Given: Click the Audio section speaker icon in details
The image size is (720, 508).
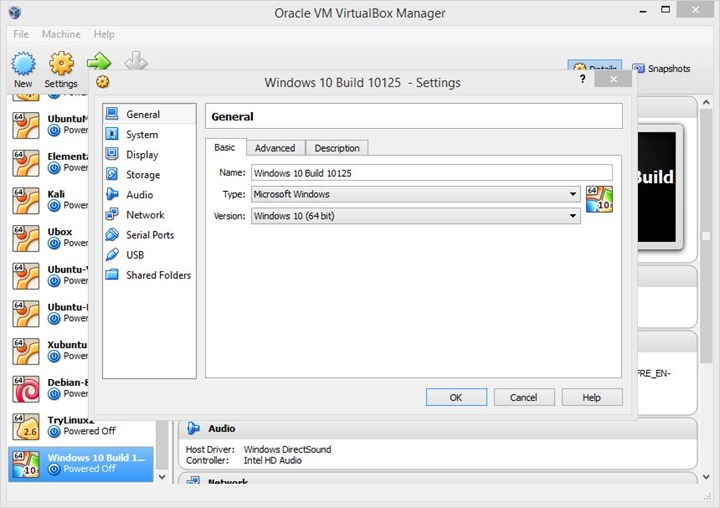Looking at the screenshot, I should click(x=193, y=428).
